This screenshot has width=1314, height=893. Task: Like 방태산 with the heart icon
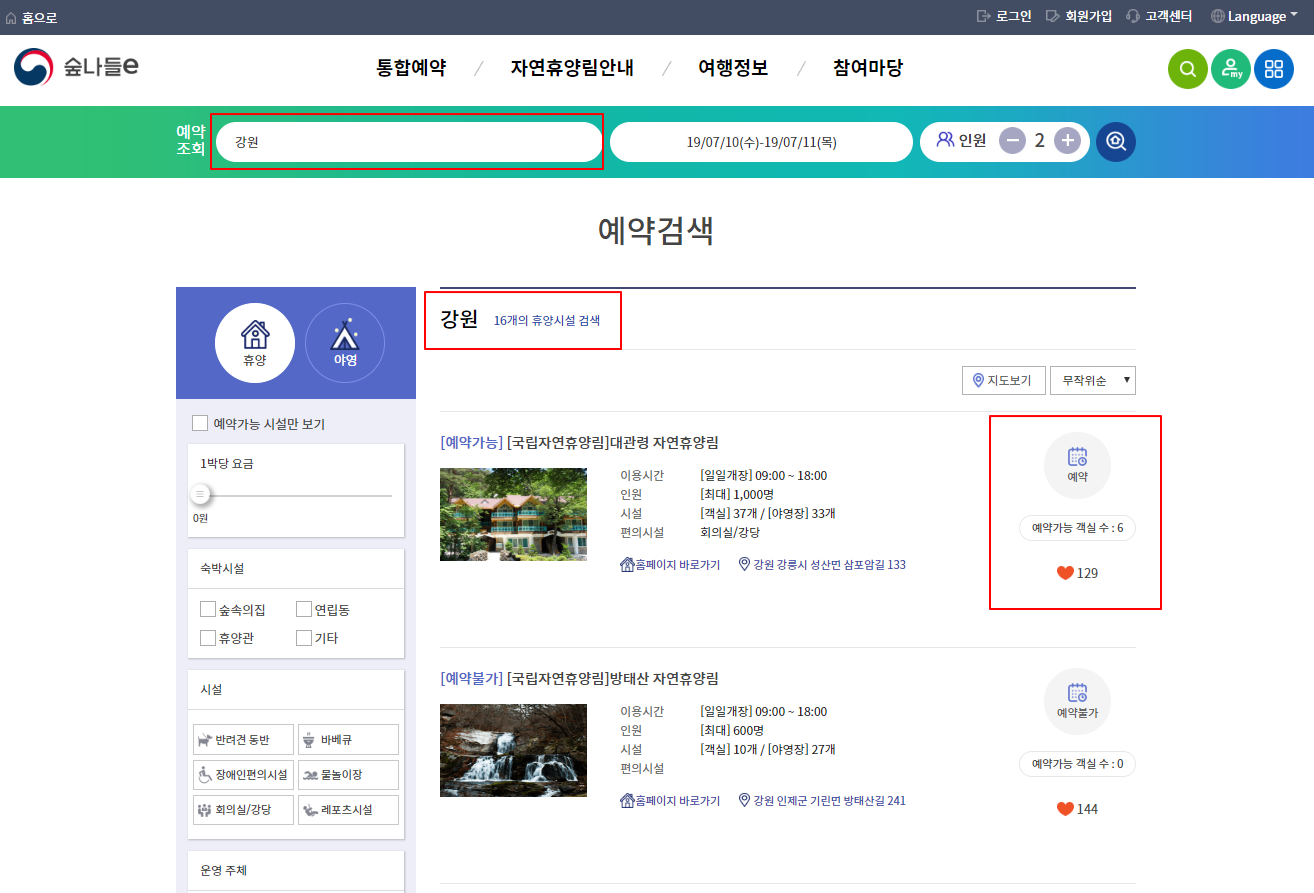point(1065,809)
